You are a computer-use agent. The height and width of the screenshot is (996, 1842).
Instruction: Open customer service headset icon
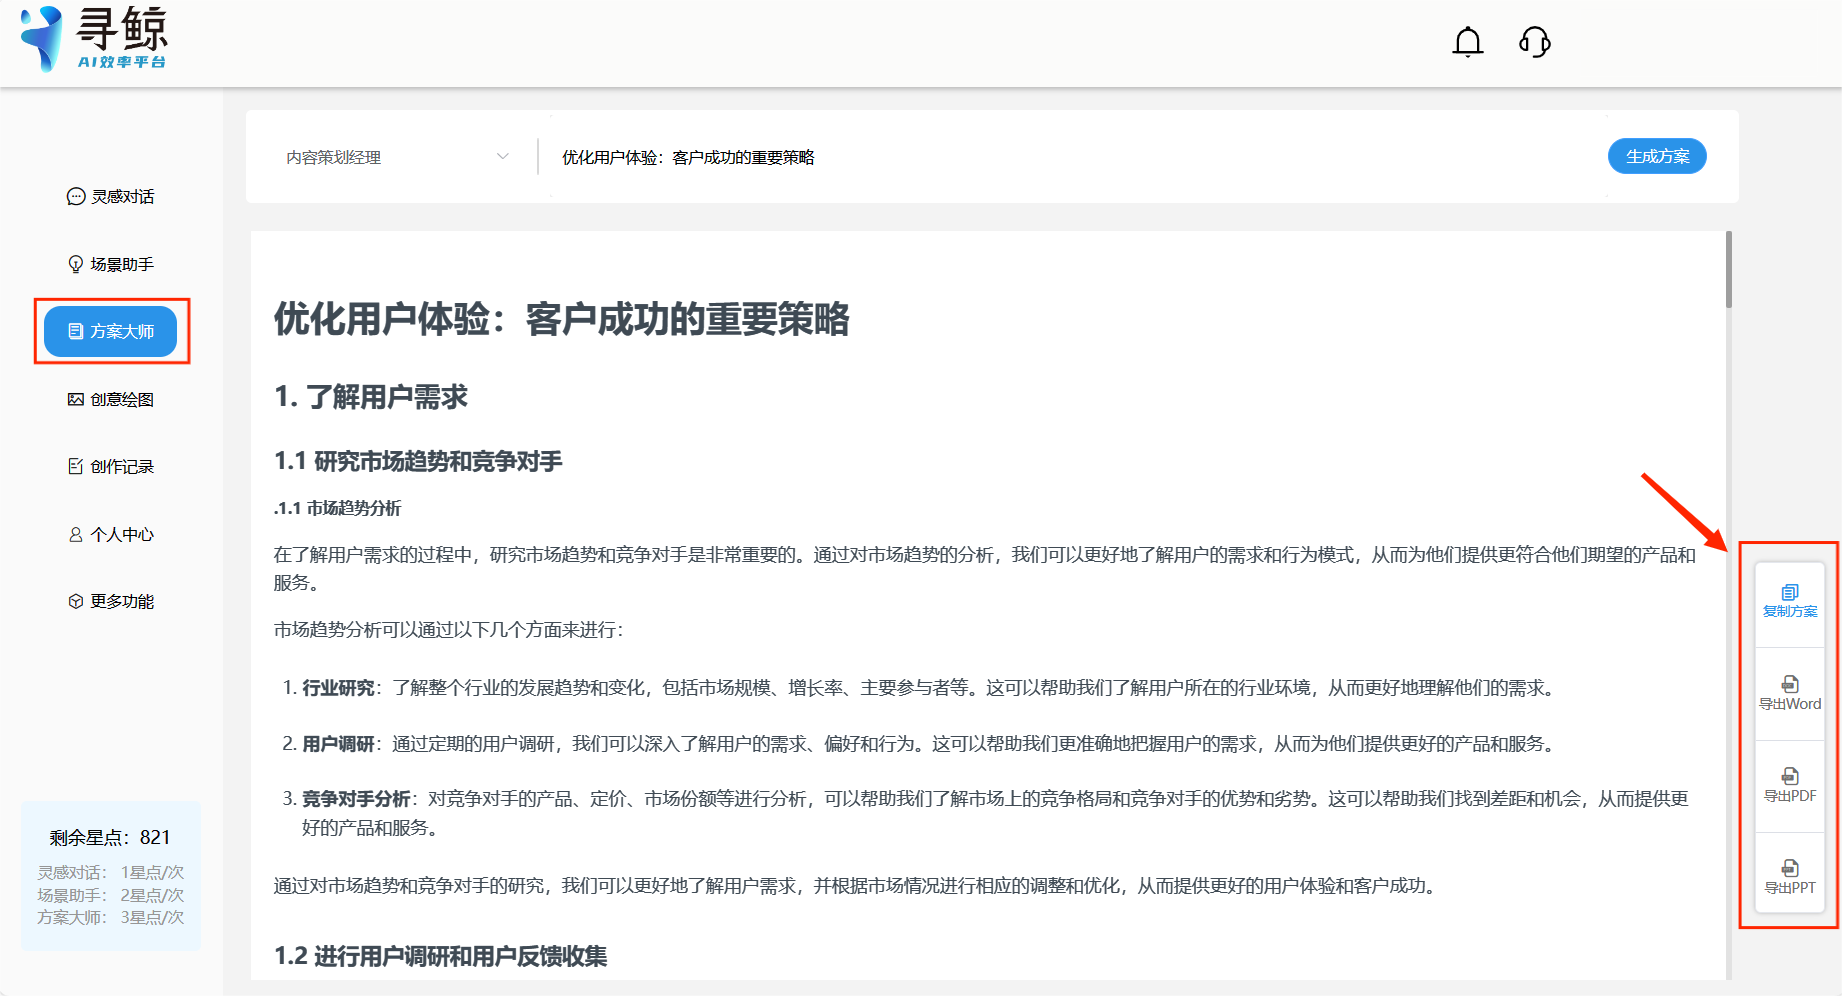1534,42
